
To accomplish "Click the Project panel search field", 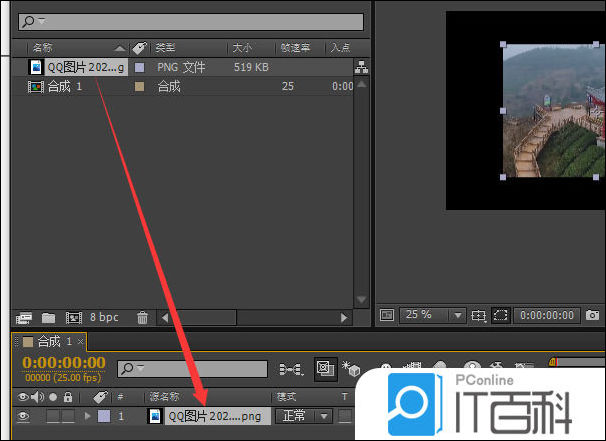I will click(191, 22).
